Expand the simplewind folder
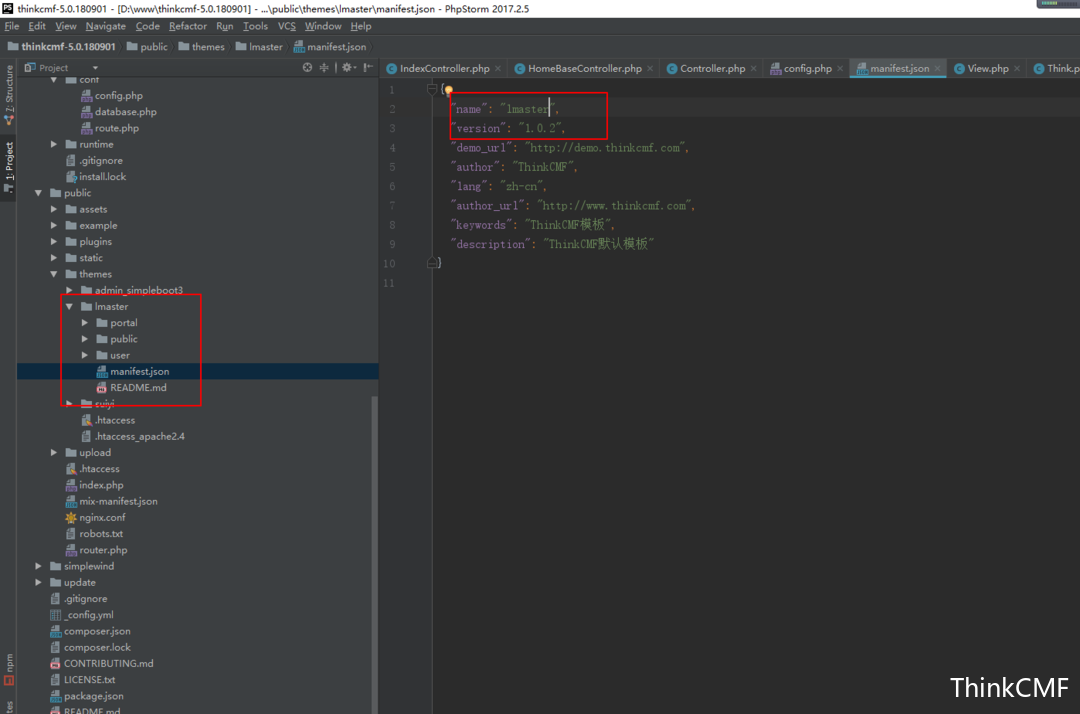Viewport: 1080px width, 714px height. (x=39, y=566)
